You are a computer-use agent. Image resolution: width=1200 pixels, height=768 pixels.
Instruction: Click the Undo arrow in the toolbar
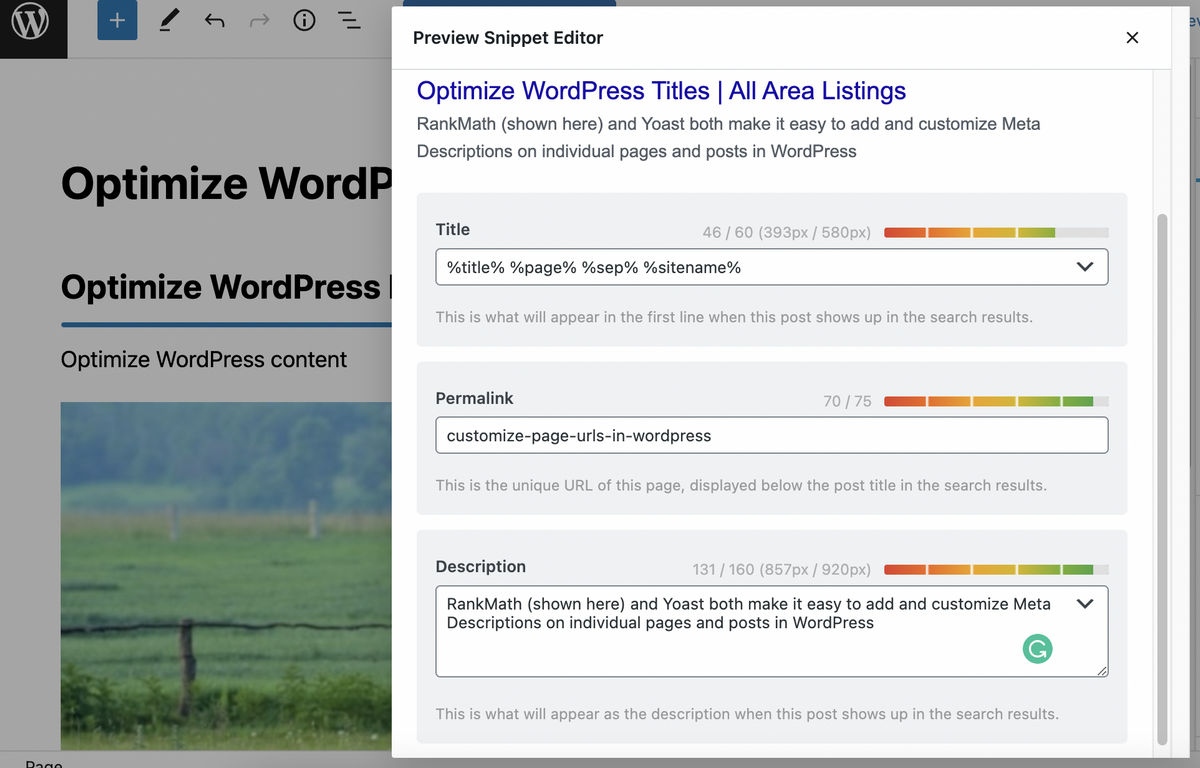pos(214,20)
